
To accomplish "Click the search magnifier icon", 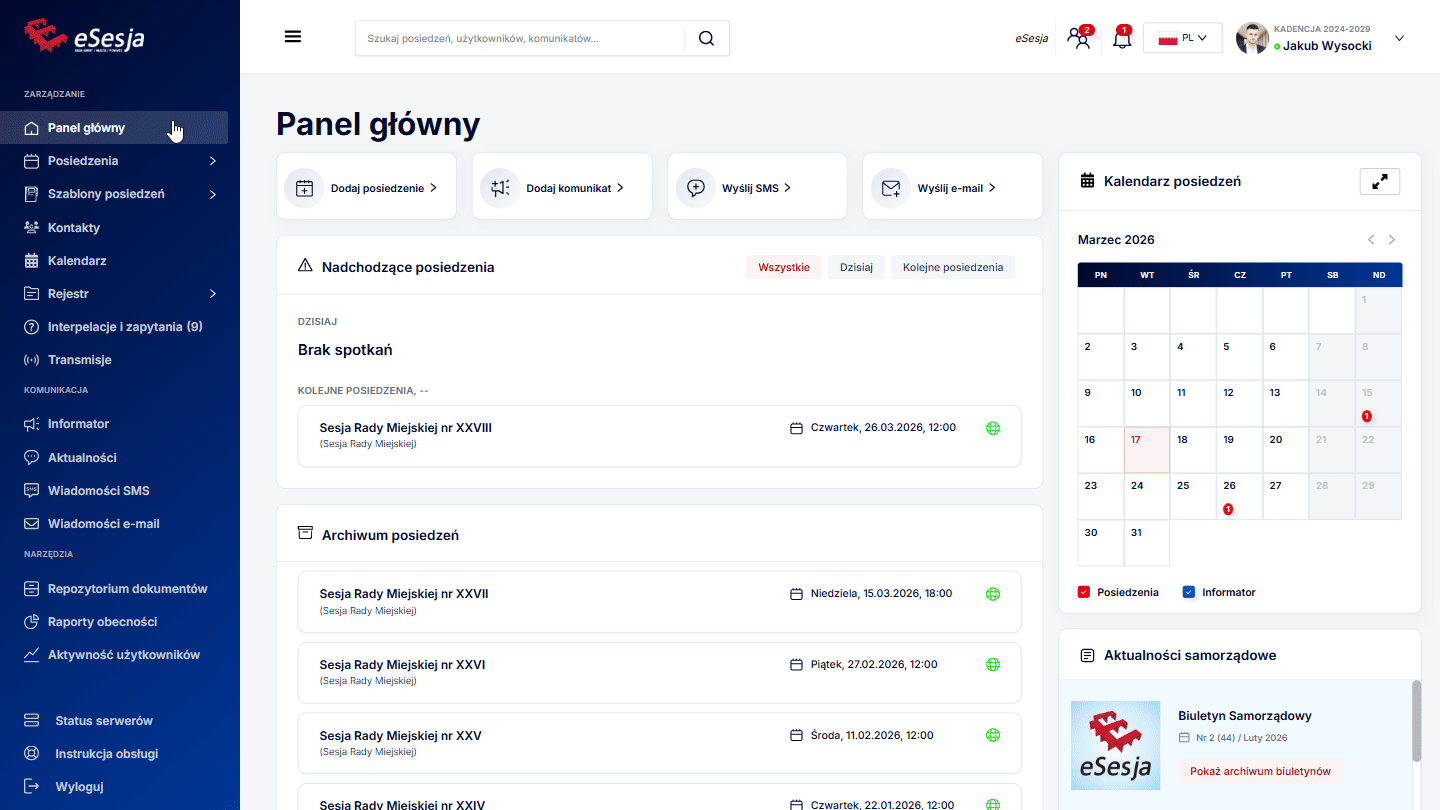I will 706,38.
